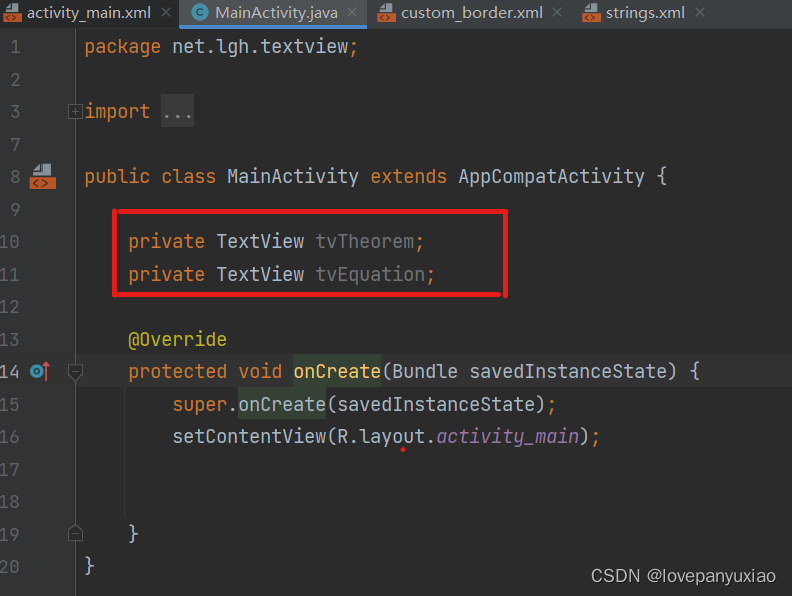
Task: Close the custom_border.xml tab
Action: [557, 13]
